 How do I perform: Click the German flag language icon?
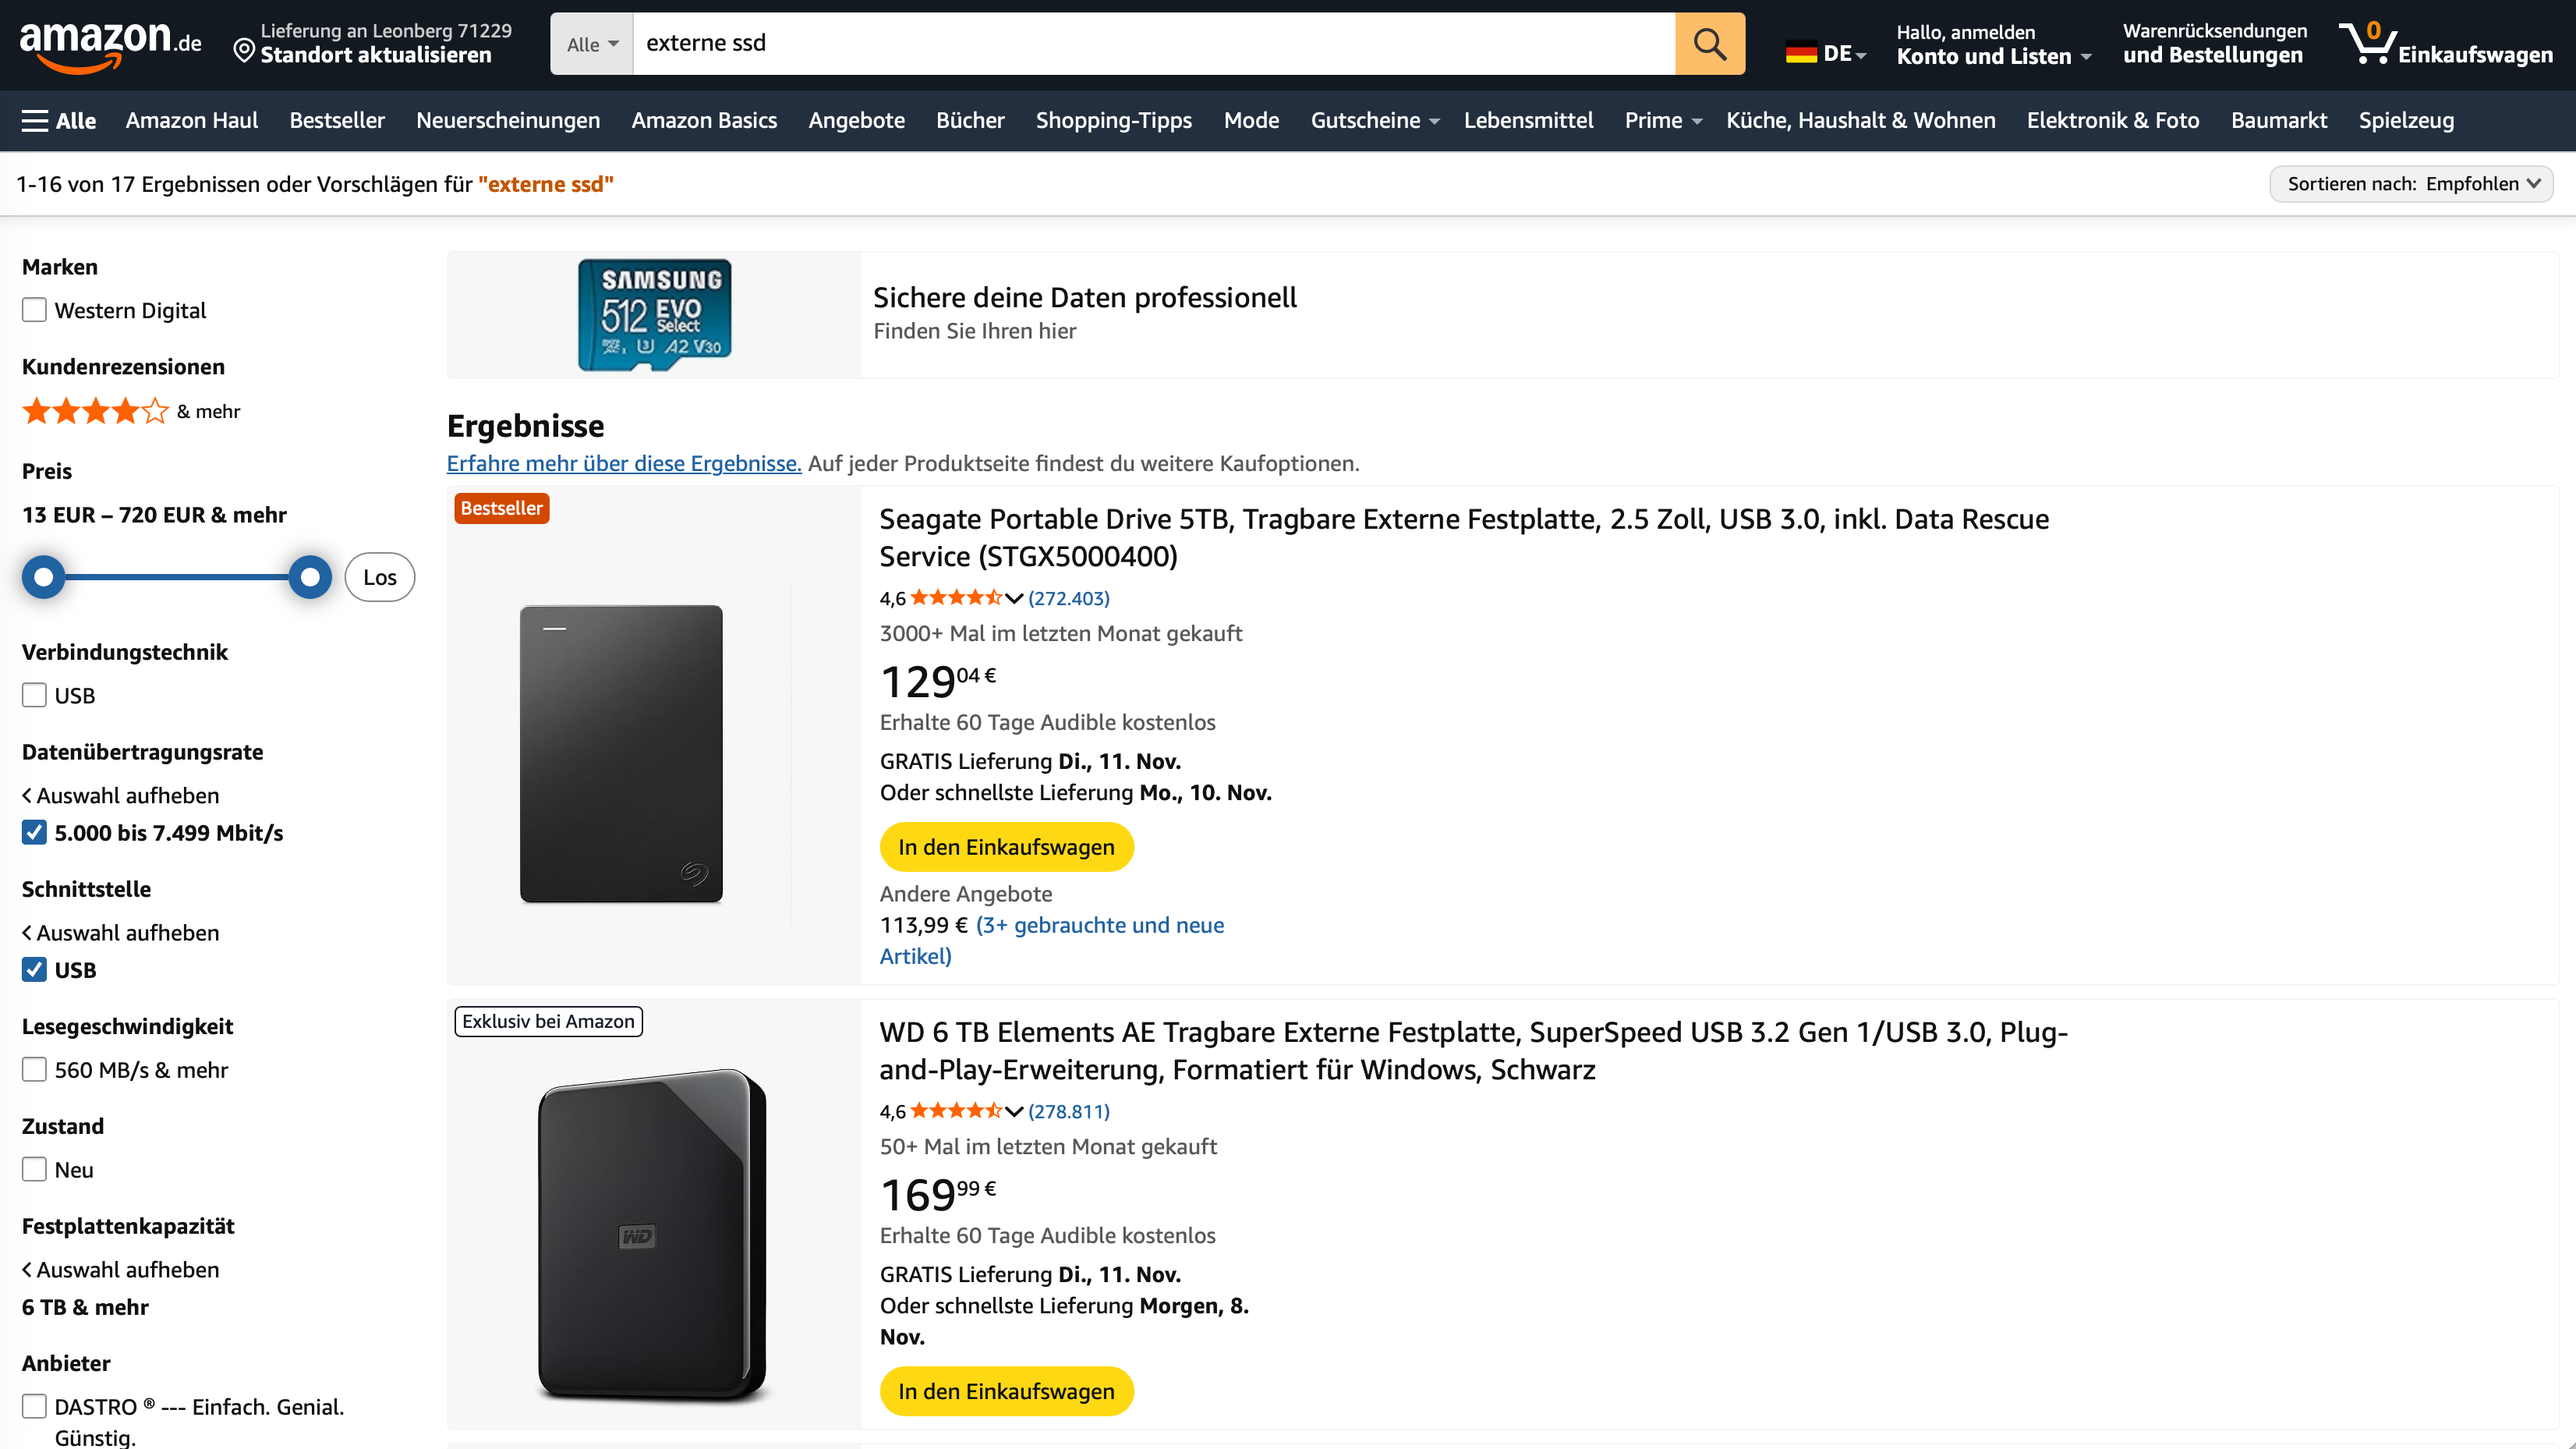(1801, 53)
